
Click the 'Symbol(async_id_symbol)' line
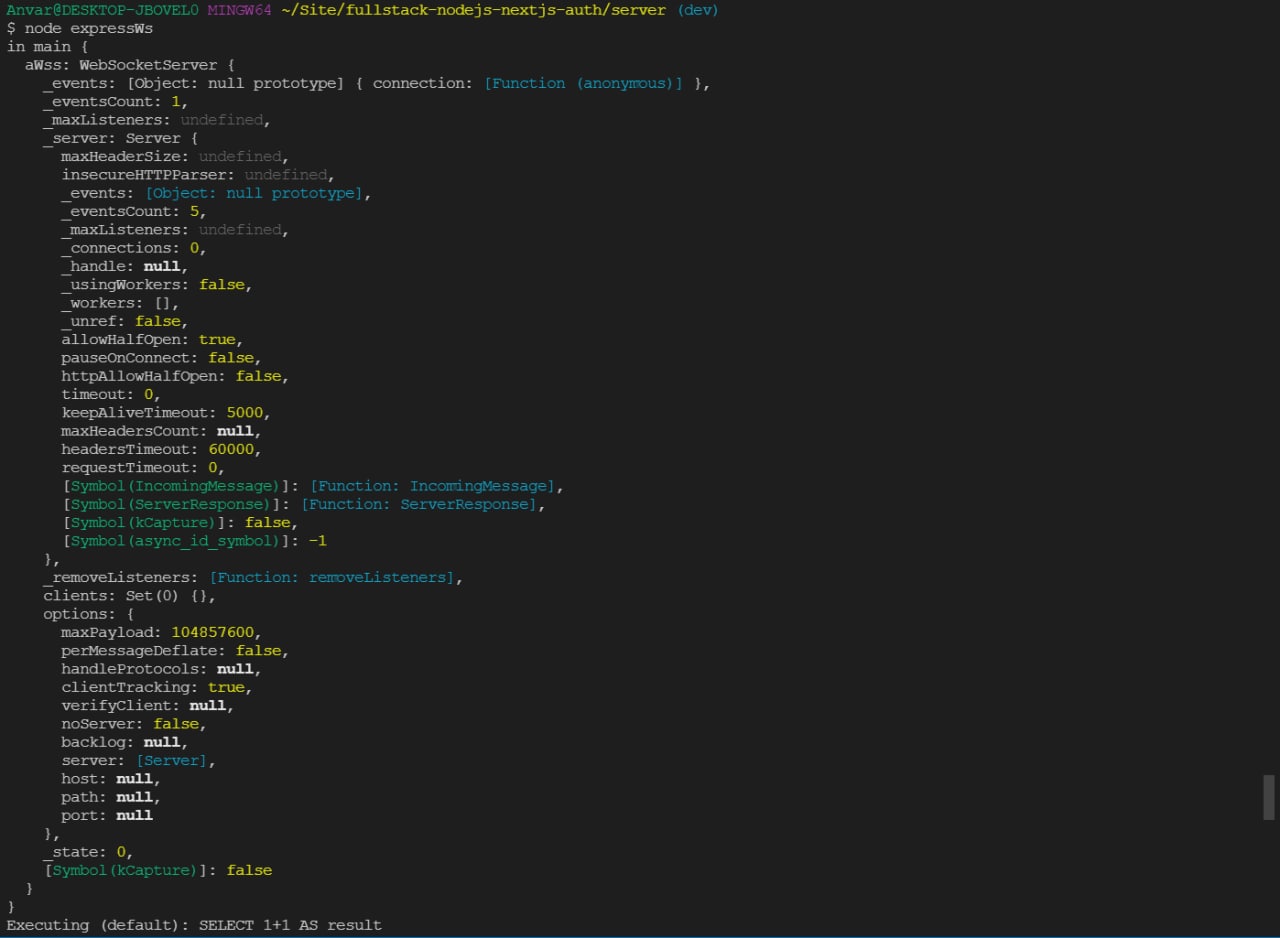pyautogui.click(x=194, y=541)
